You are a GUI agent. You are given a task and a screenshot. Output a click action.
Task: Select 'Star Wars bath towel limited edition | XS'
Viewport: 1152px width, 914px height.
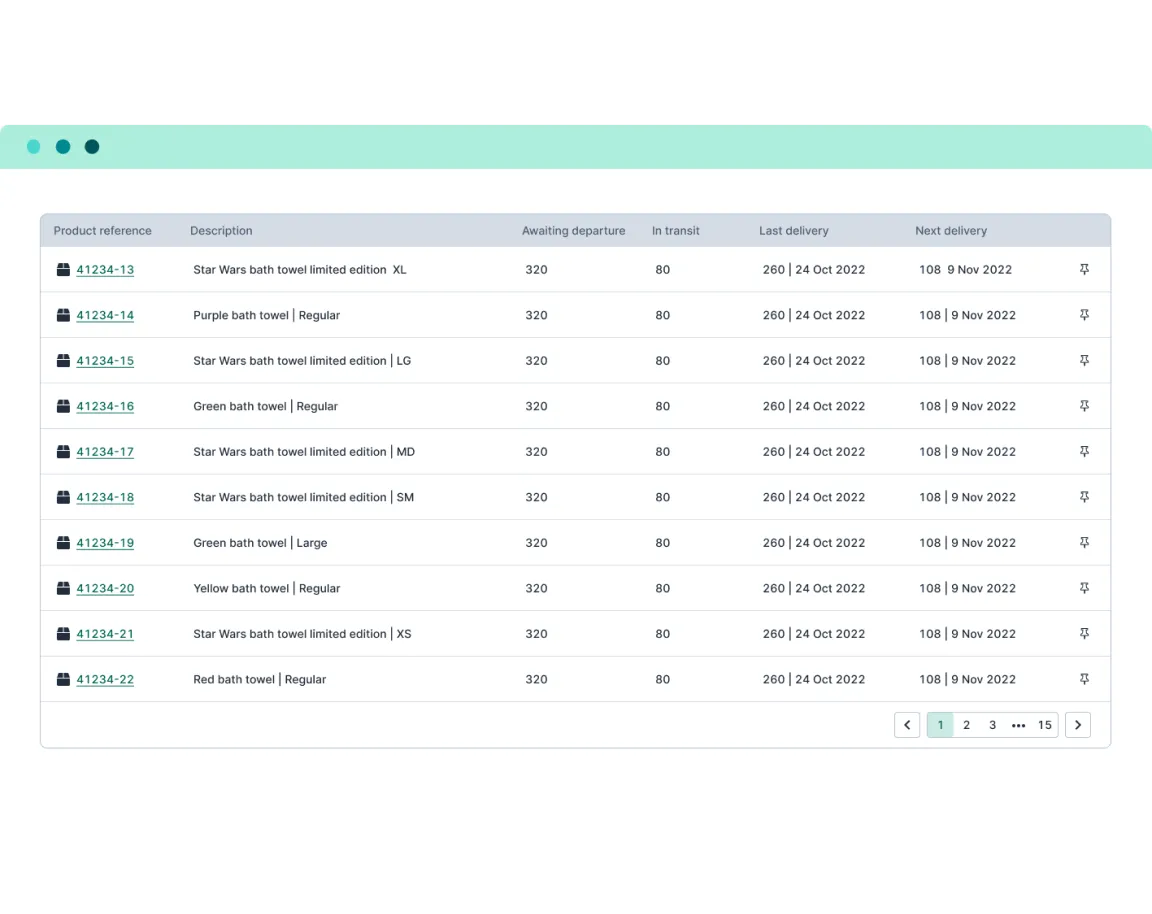pyautogui.click(x=302, y=634)
